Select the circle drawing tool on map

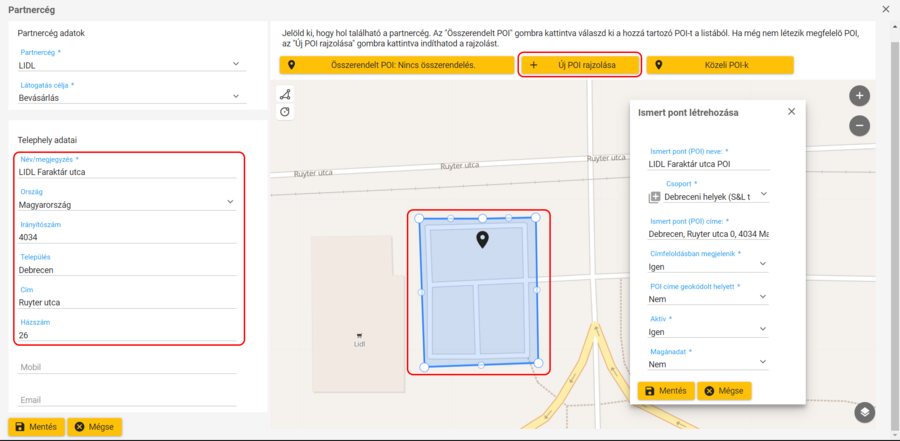(x=285, y=112)
